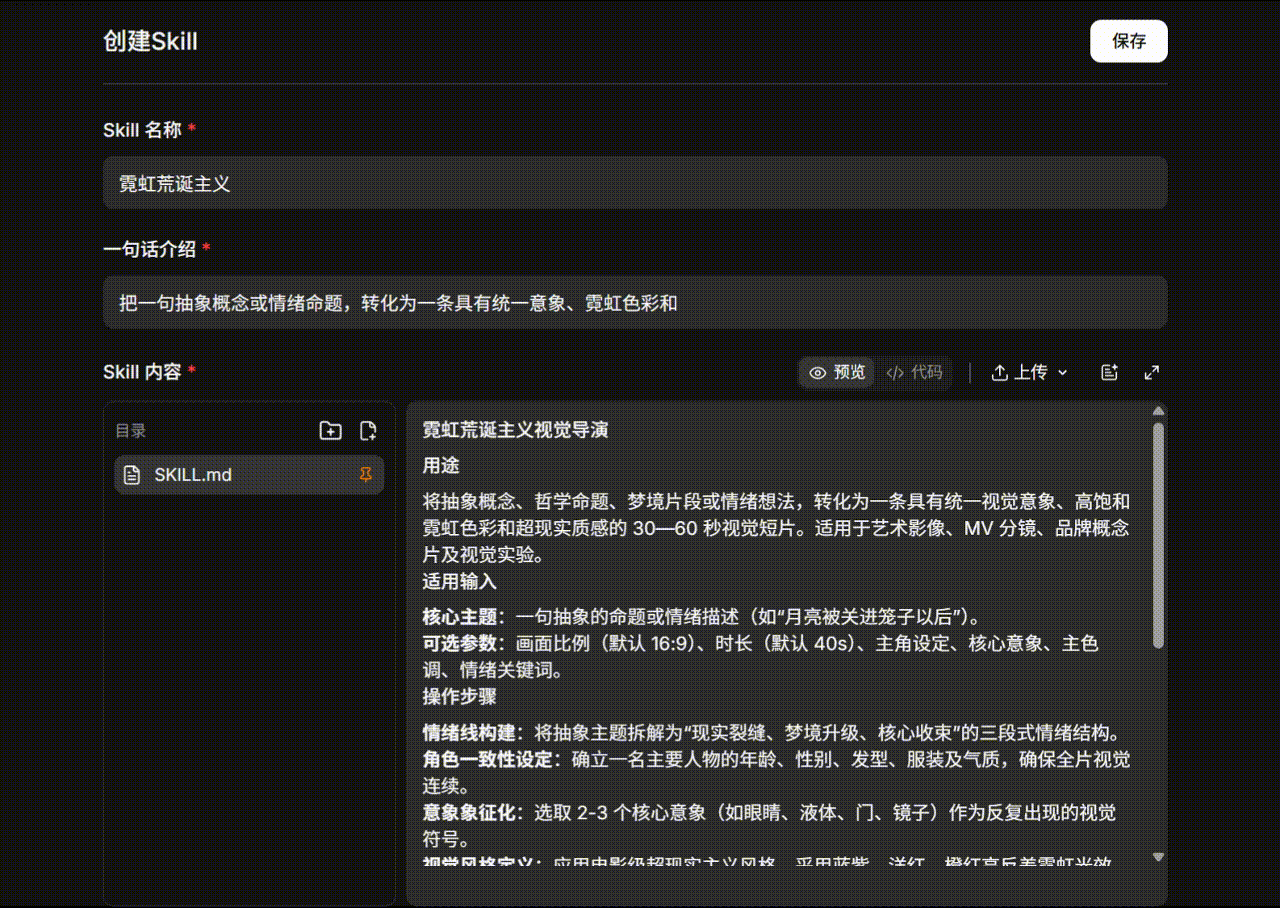Click the Skill 内容 label
Image resolution: width=1280 pixels, height=908 pixels.
[142, 372]
